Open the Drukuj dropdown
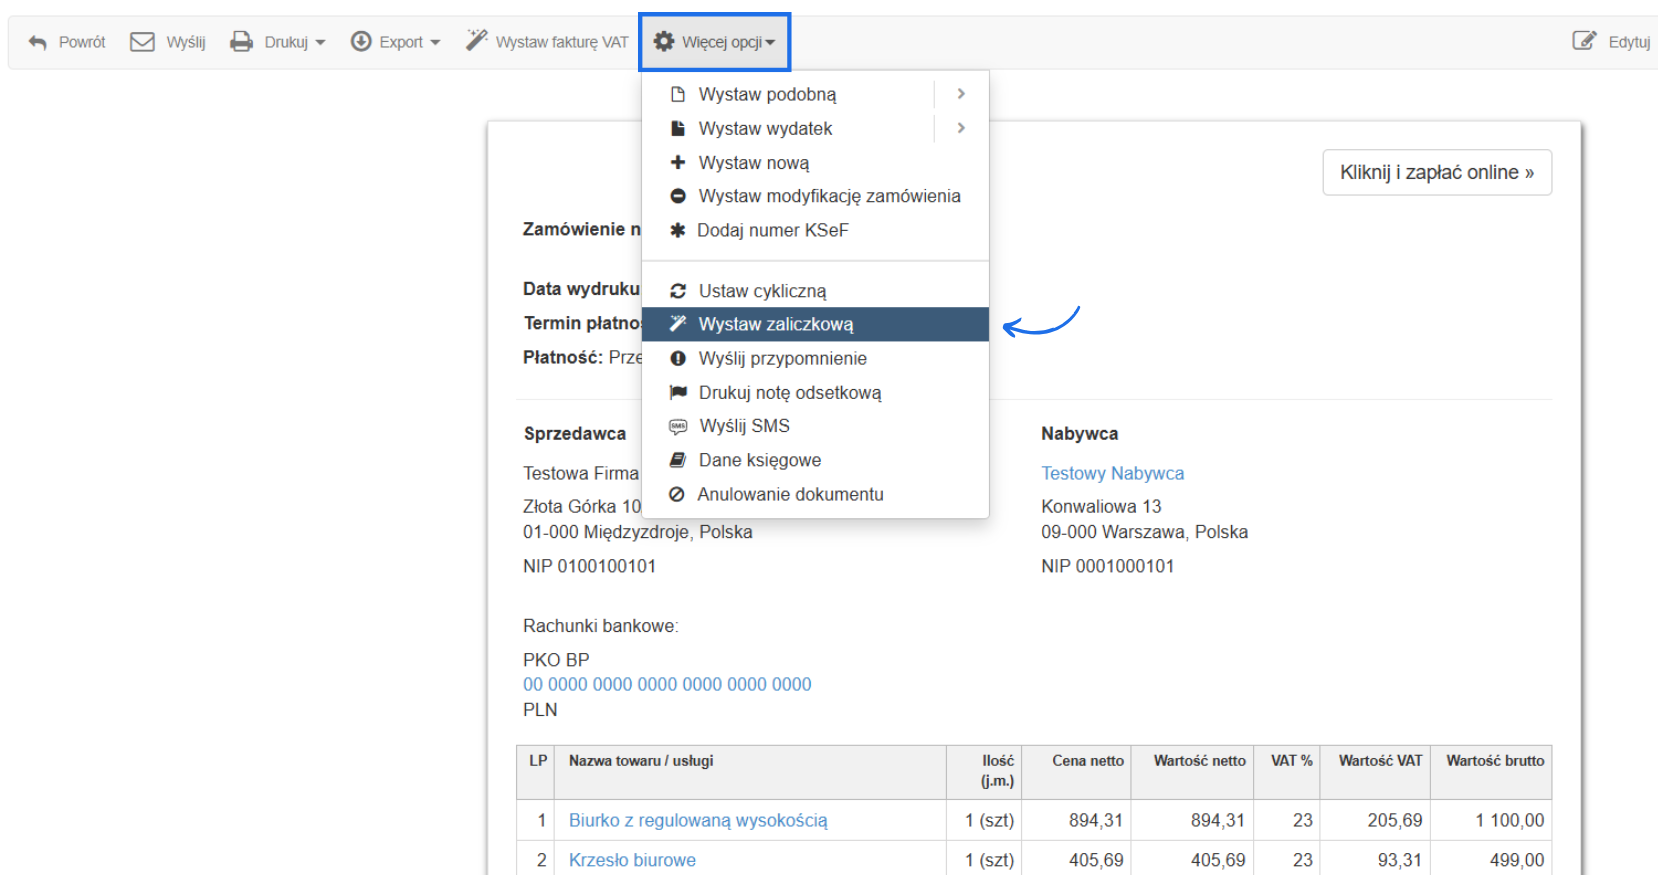The image size is (1658, 875). tap(278, 42)
